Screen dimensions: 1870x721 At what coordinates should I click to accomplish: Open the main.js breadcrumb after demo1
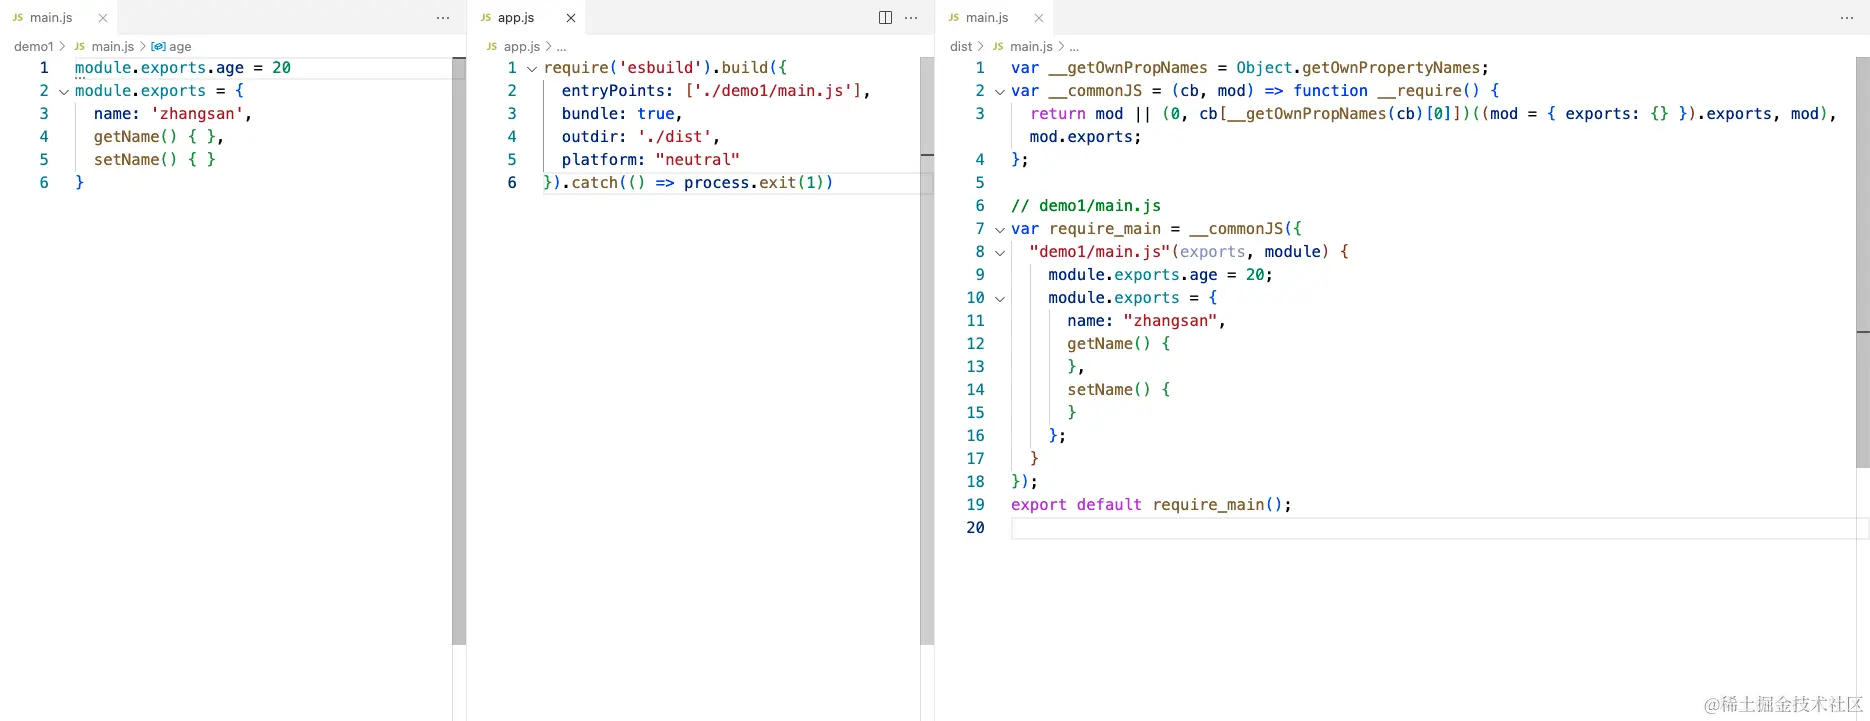112,47
